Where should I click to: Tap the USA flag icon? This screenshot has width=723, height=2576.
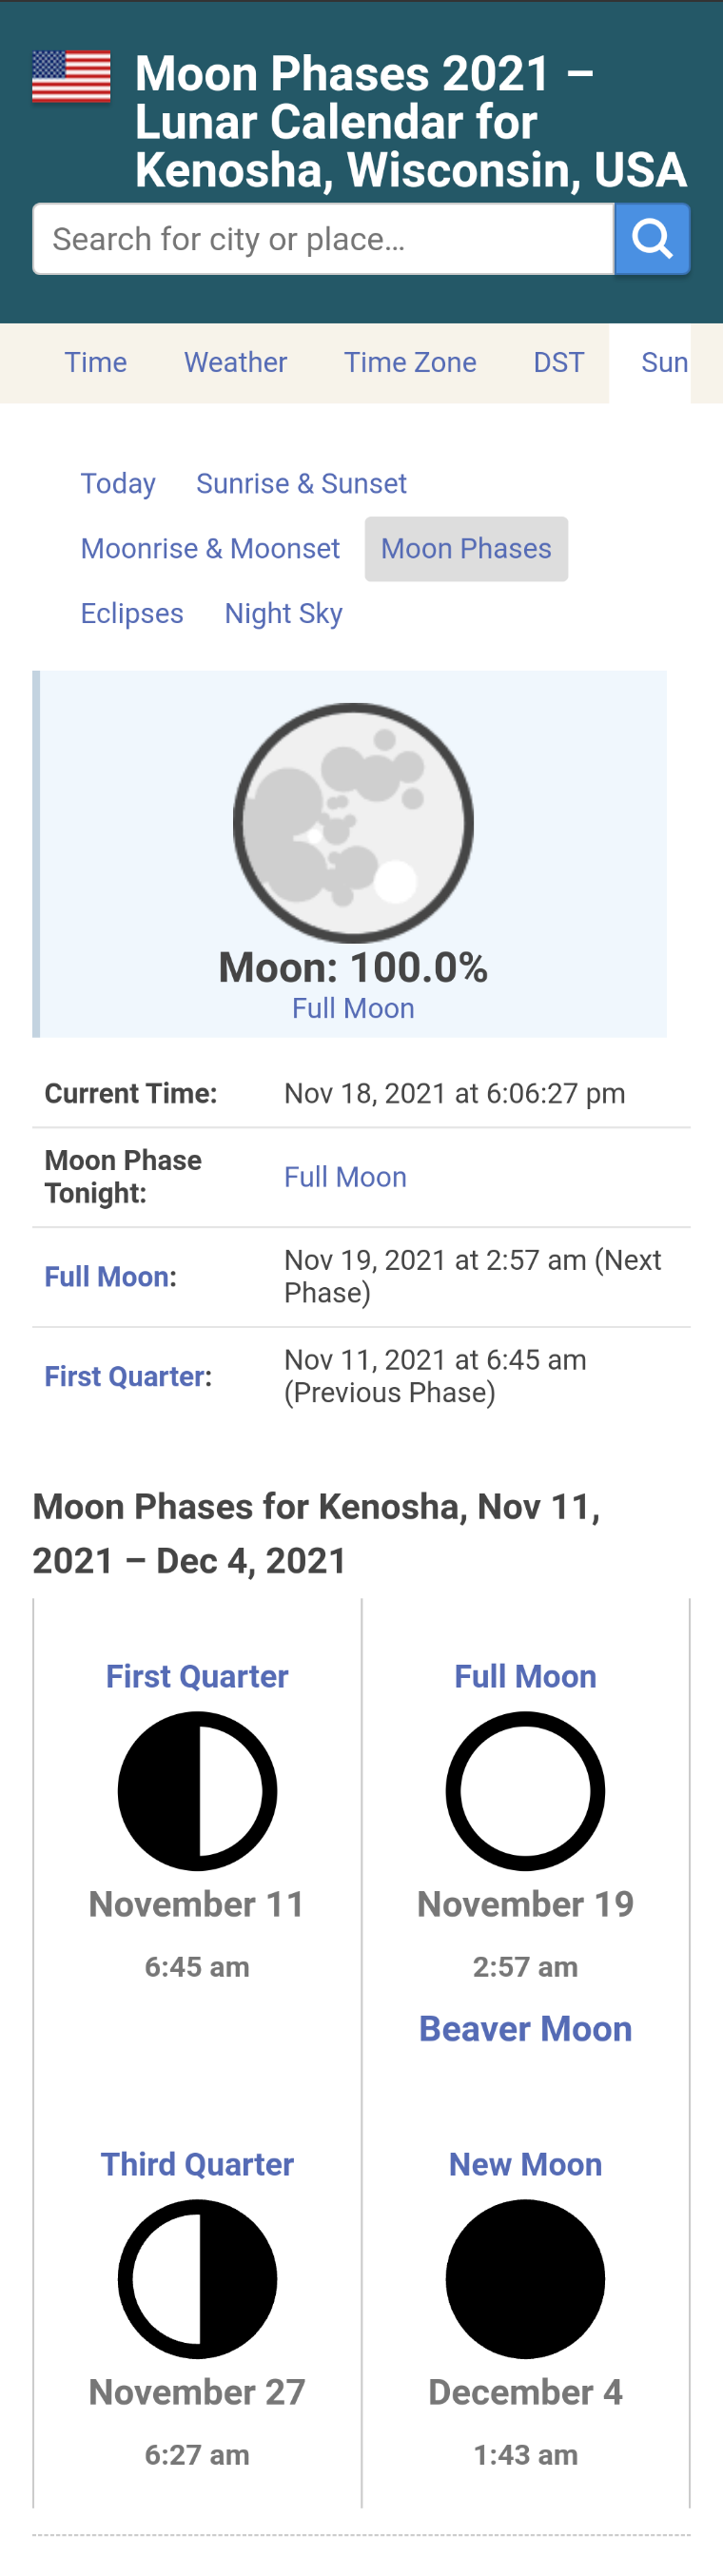point(71,77)
